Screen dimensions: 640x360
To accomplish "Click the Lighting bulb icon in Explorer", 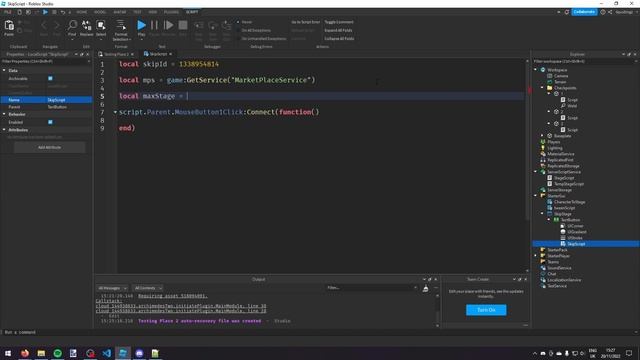I will [543, 148].
